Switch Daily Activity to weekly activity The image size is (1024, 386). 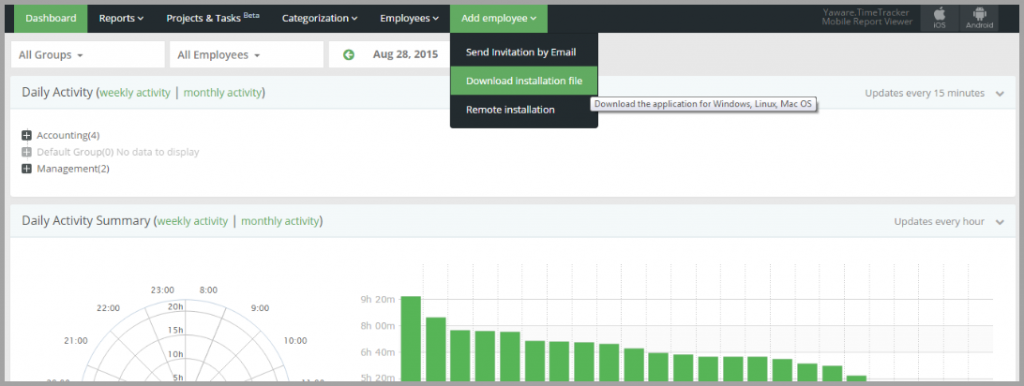[x=135, y=93]
